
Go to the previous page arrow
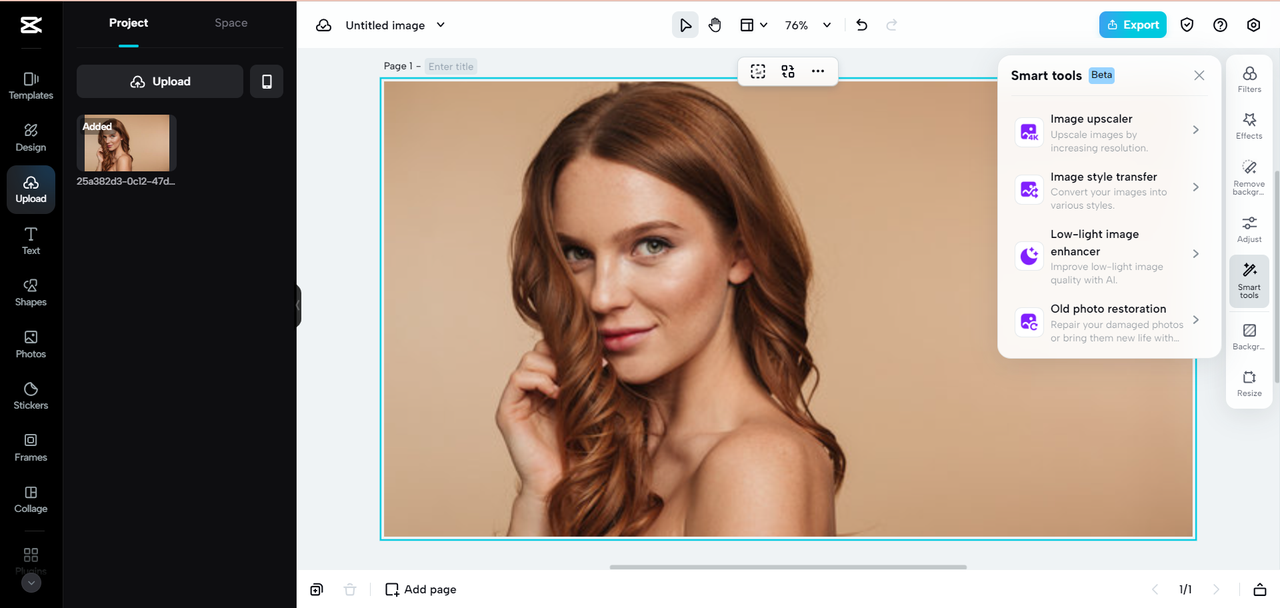1155,589
